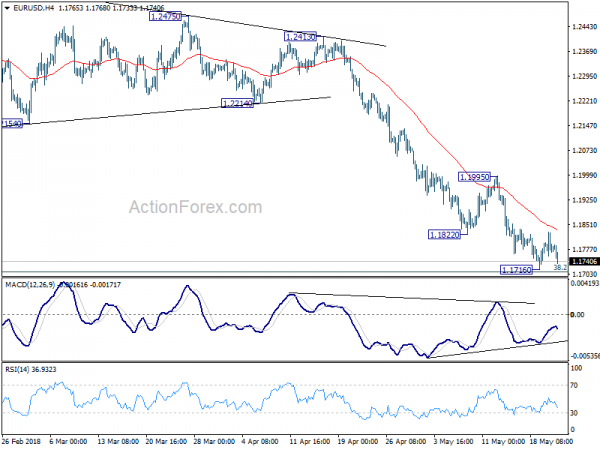
Task: Select the 1.24750 price label
Action: (165, 16)
